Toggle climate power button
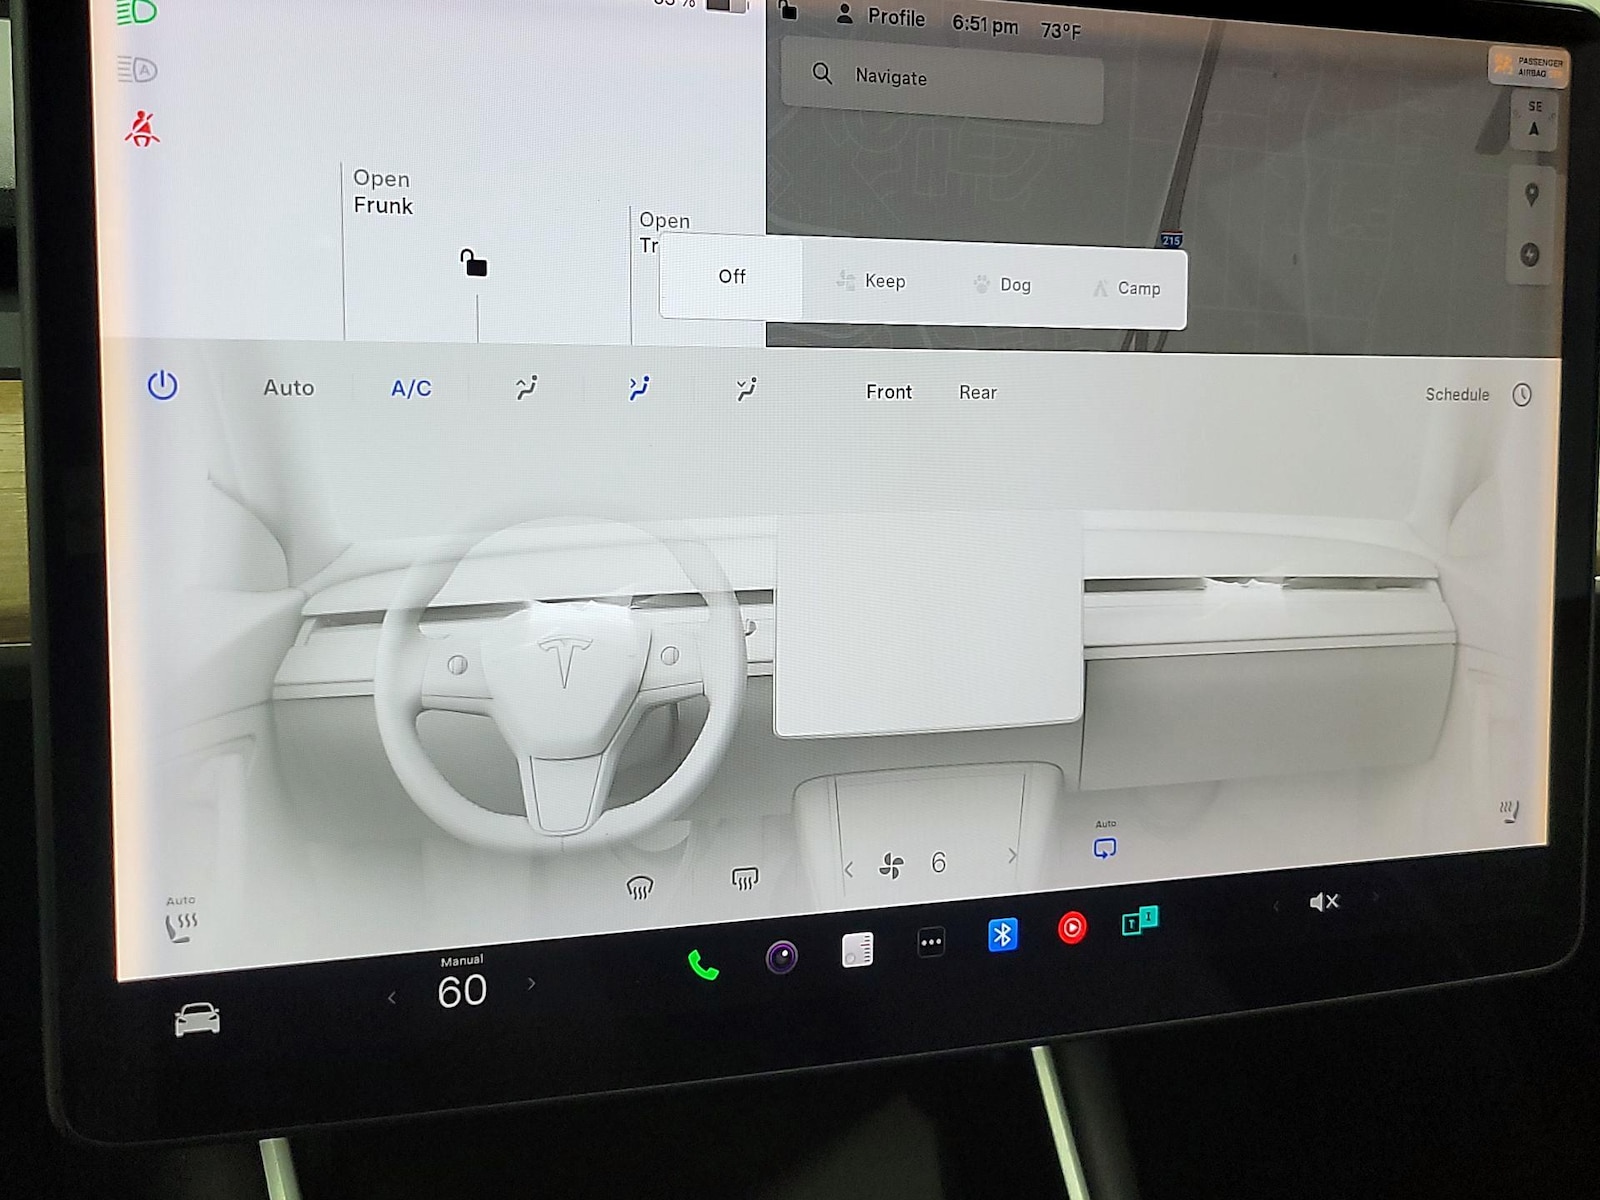This screenshot has height=1200, width=1600. click(162, 386)
